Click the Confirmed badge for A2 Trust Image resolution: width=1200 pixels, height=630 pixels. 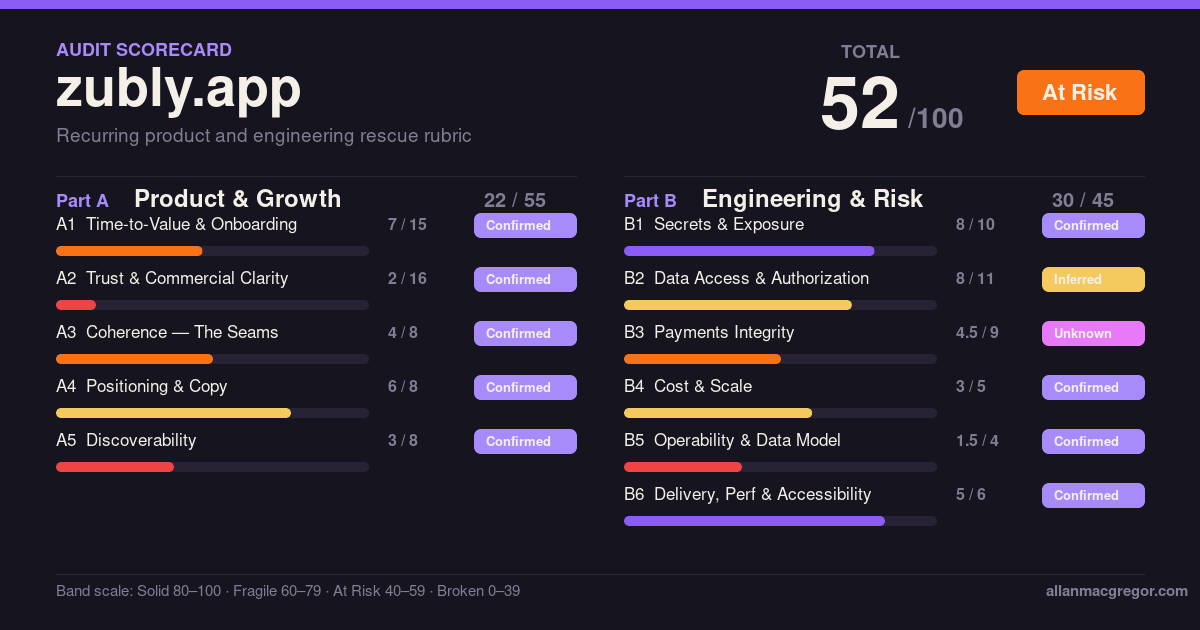[525, 279]
